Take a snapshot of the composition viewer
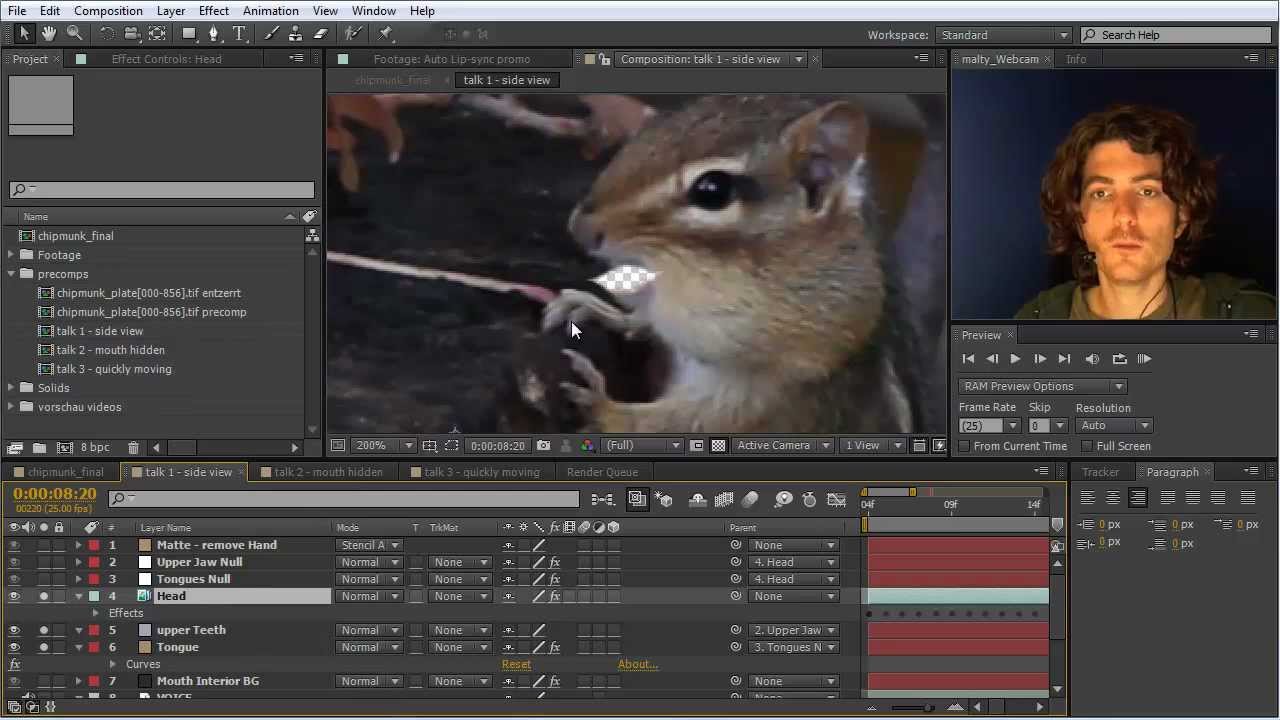Viewport: 1280px width, 720px height. pos(543,446)
